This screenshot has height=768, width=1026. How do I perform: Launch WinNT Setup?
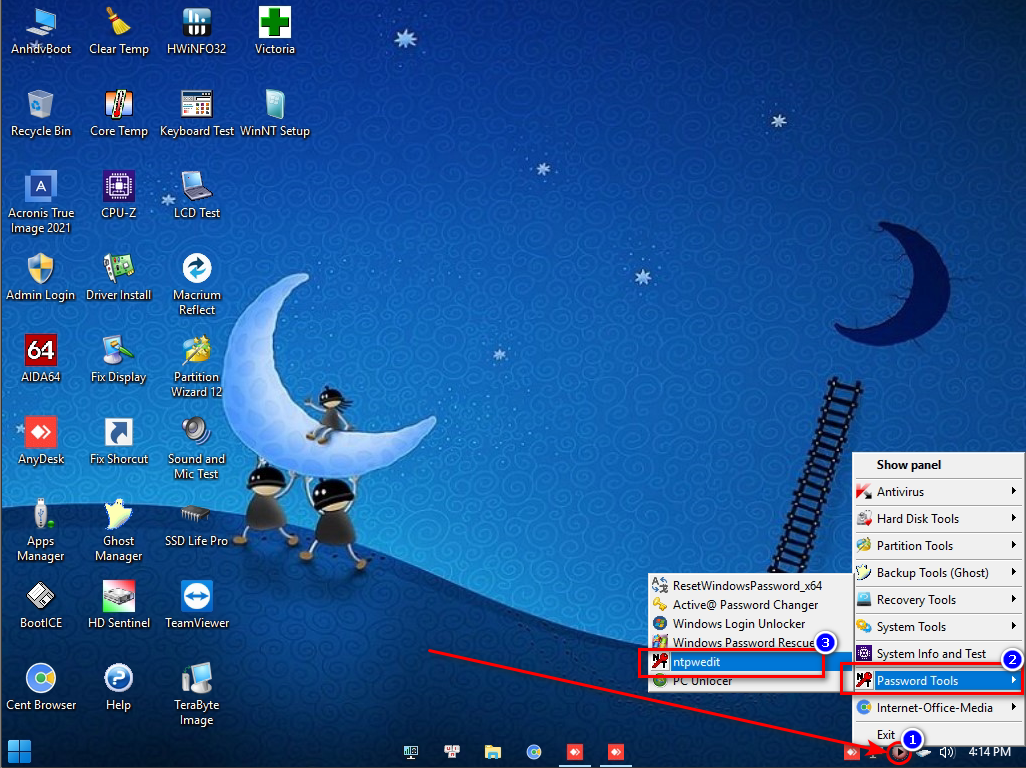point(275,113)
